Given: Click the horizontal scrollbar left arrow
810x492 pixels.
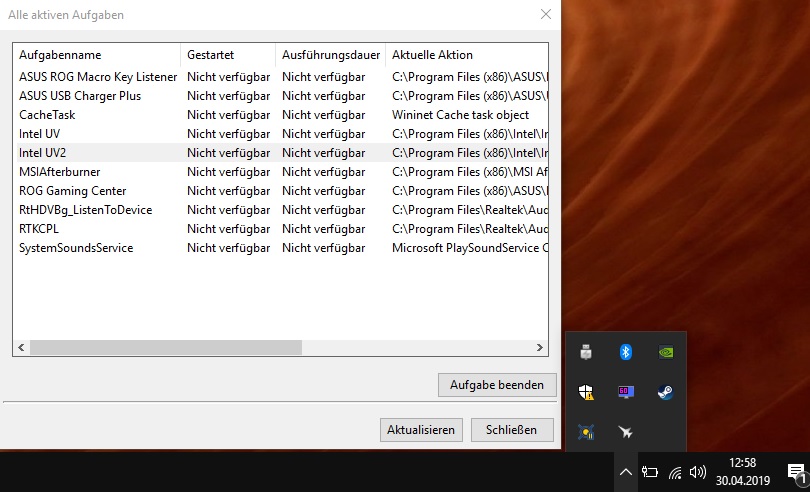Looking at the screenshot, I should point(21,347).
